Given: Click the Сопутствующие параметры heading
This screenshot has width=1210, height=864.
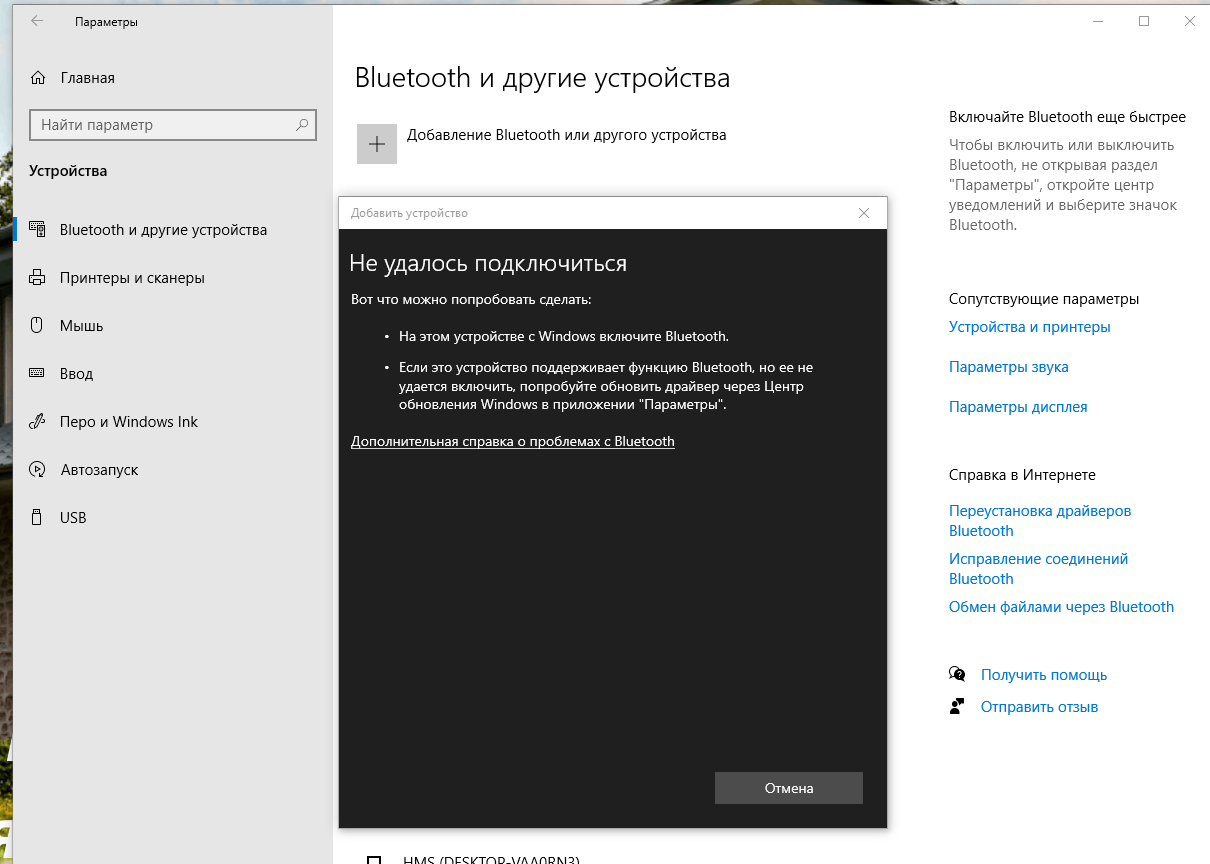Looking at the screenshot, I should tap(1044, 299).
